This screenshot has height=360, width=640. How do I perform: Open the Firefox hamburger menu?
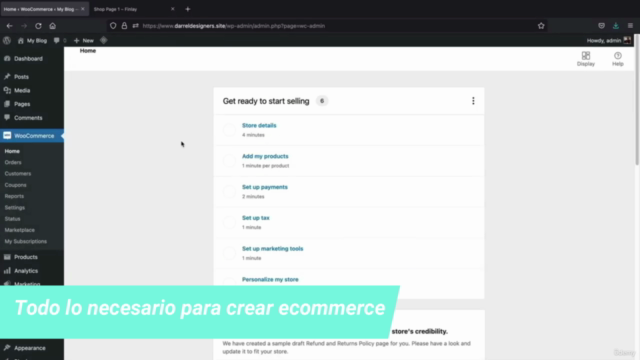[630, 26]
